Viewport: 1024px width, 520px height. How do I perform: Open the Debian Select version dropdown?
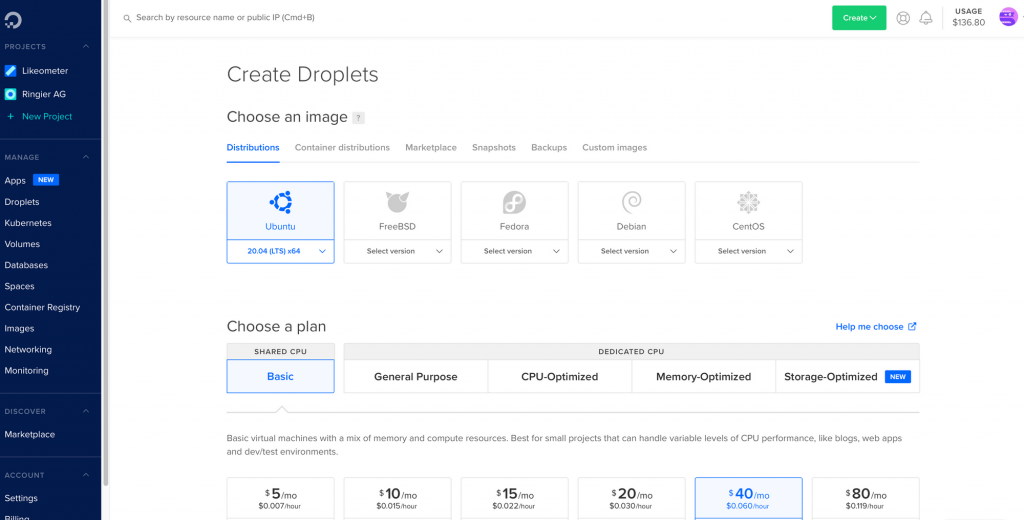[632, 251]
